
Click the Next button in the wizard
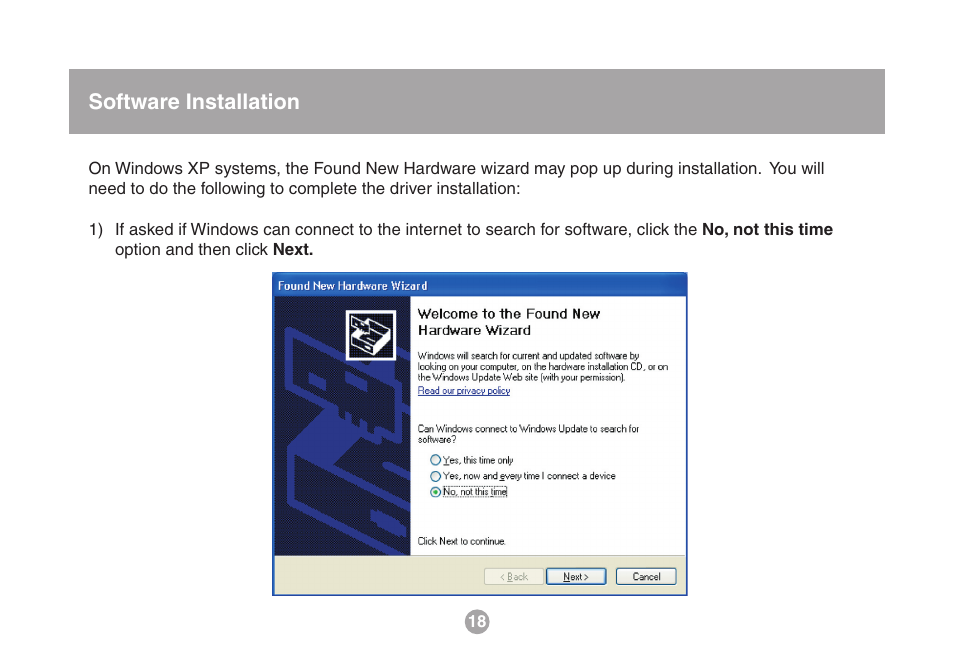click(576, 576)
